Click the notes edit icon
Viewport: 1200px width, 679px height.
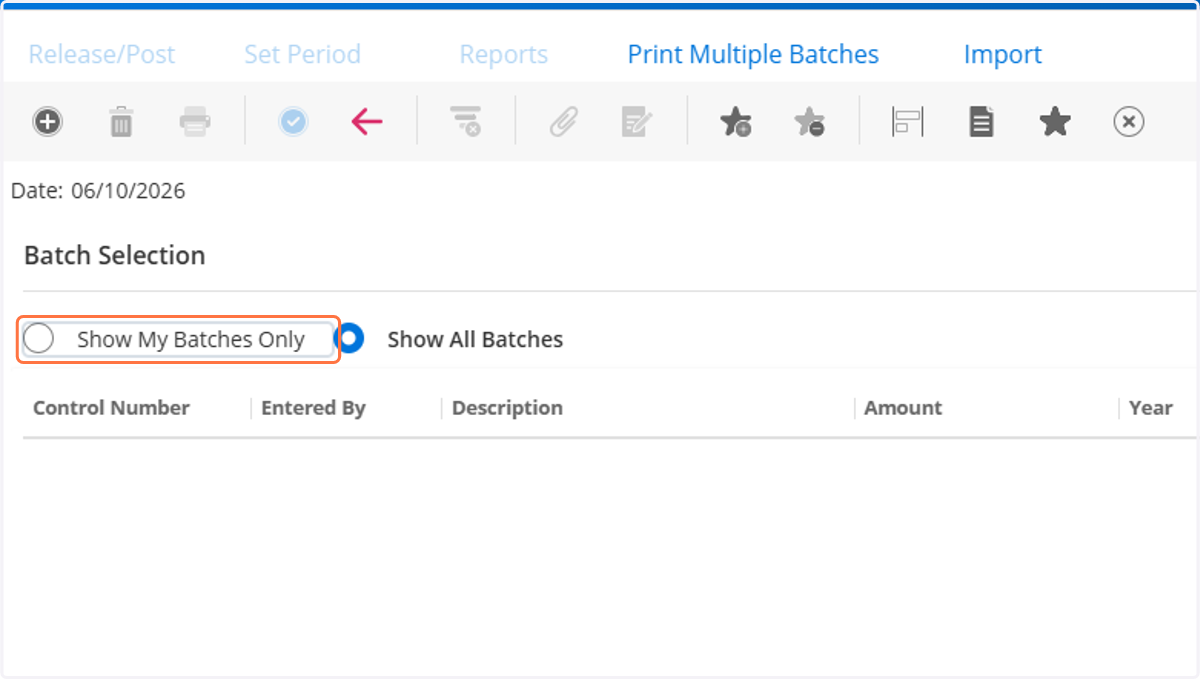tap(637, 122)
